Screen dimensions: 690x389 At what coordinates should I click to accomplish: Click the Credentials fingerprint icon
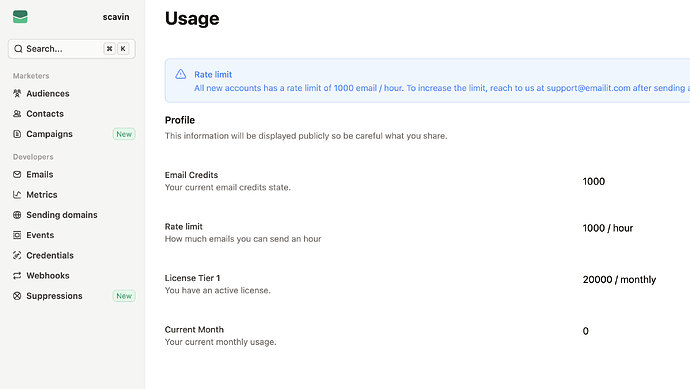coord(17,255)
